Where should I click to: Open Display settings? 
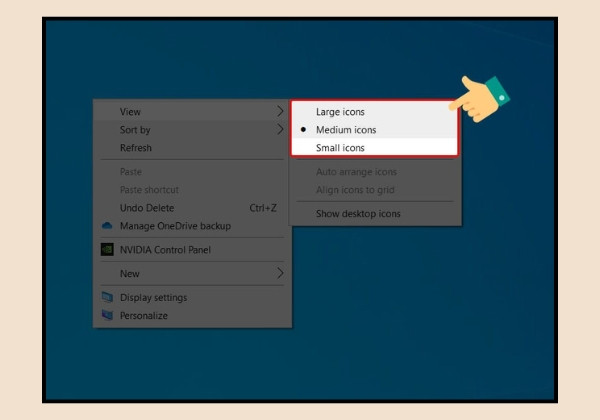(x=192, y=297)
